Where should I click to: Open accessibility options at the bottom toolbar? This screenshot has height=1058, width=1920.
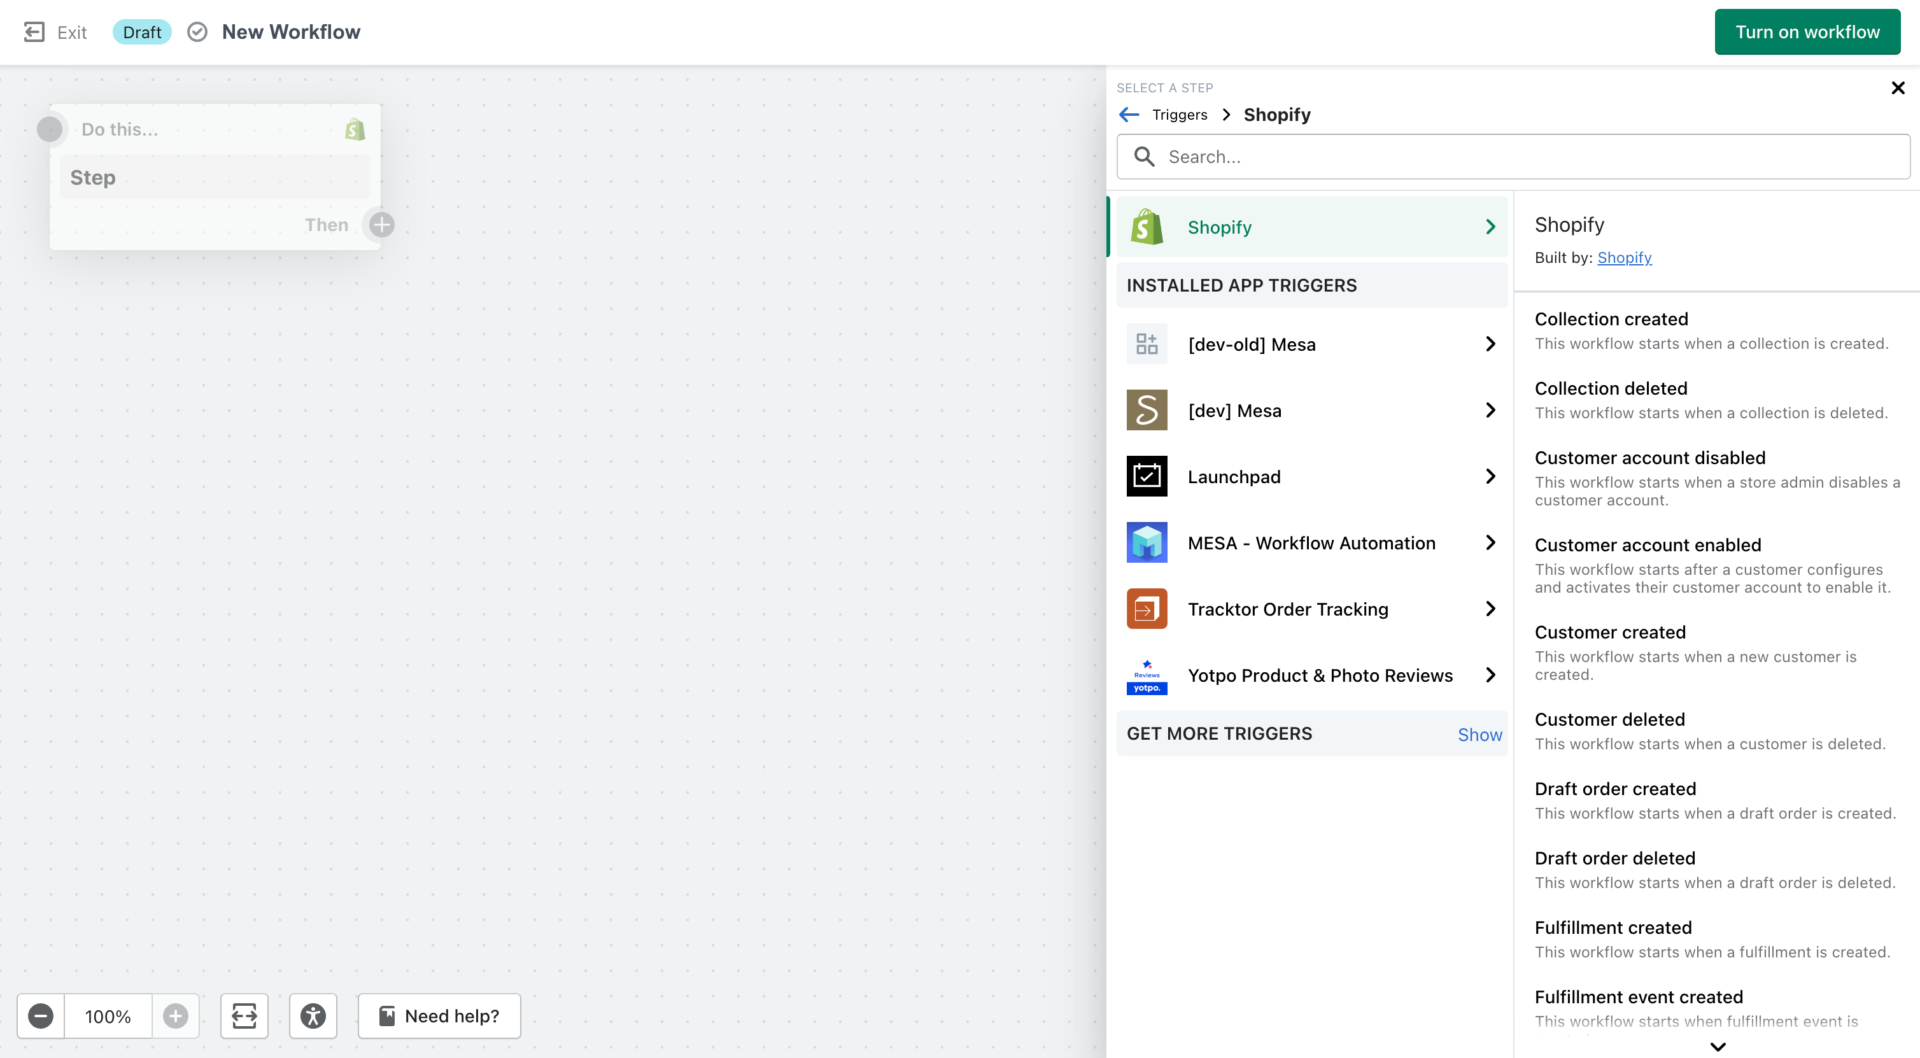pos(312,1016)
